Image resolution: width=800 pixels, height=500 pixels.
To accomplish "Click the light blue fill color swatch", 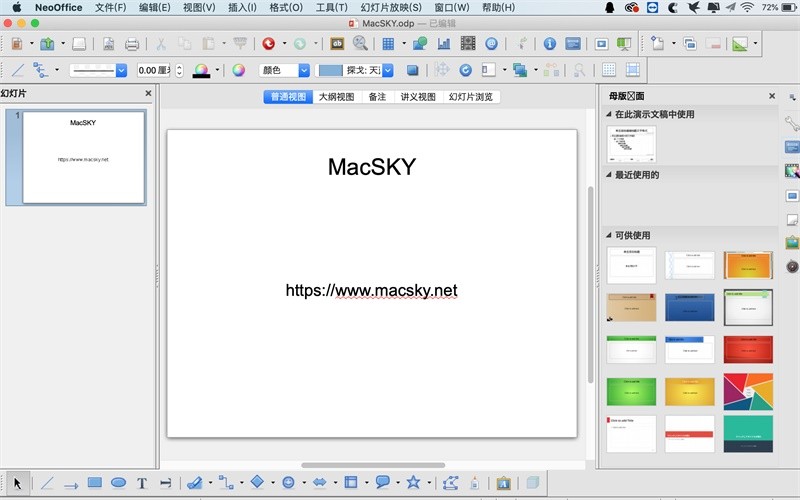I will tap(331, 70).
